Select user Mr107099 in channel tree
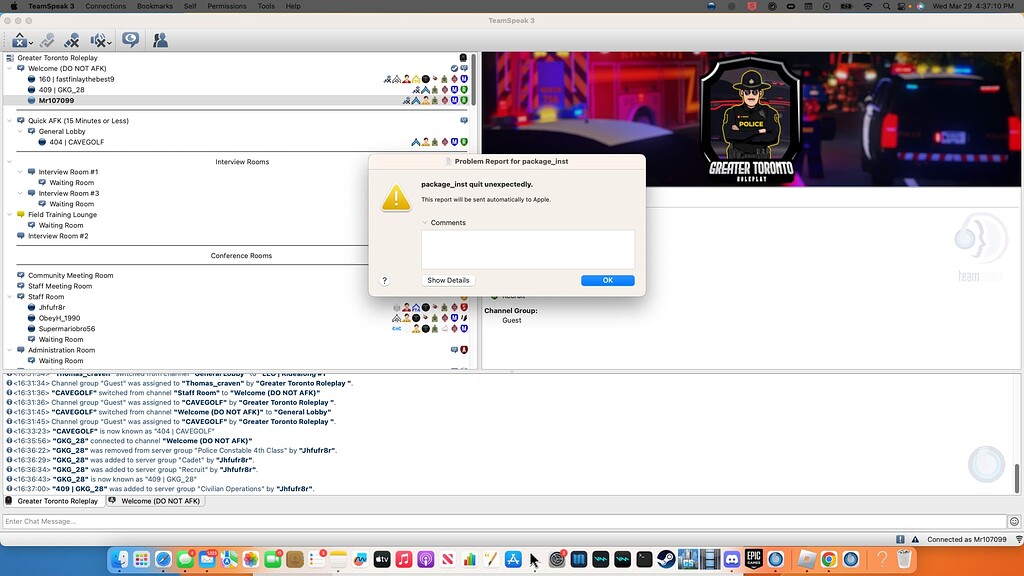1024x576 pixels. click(x=56, y=101)
